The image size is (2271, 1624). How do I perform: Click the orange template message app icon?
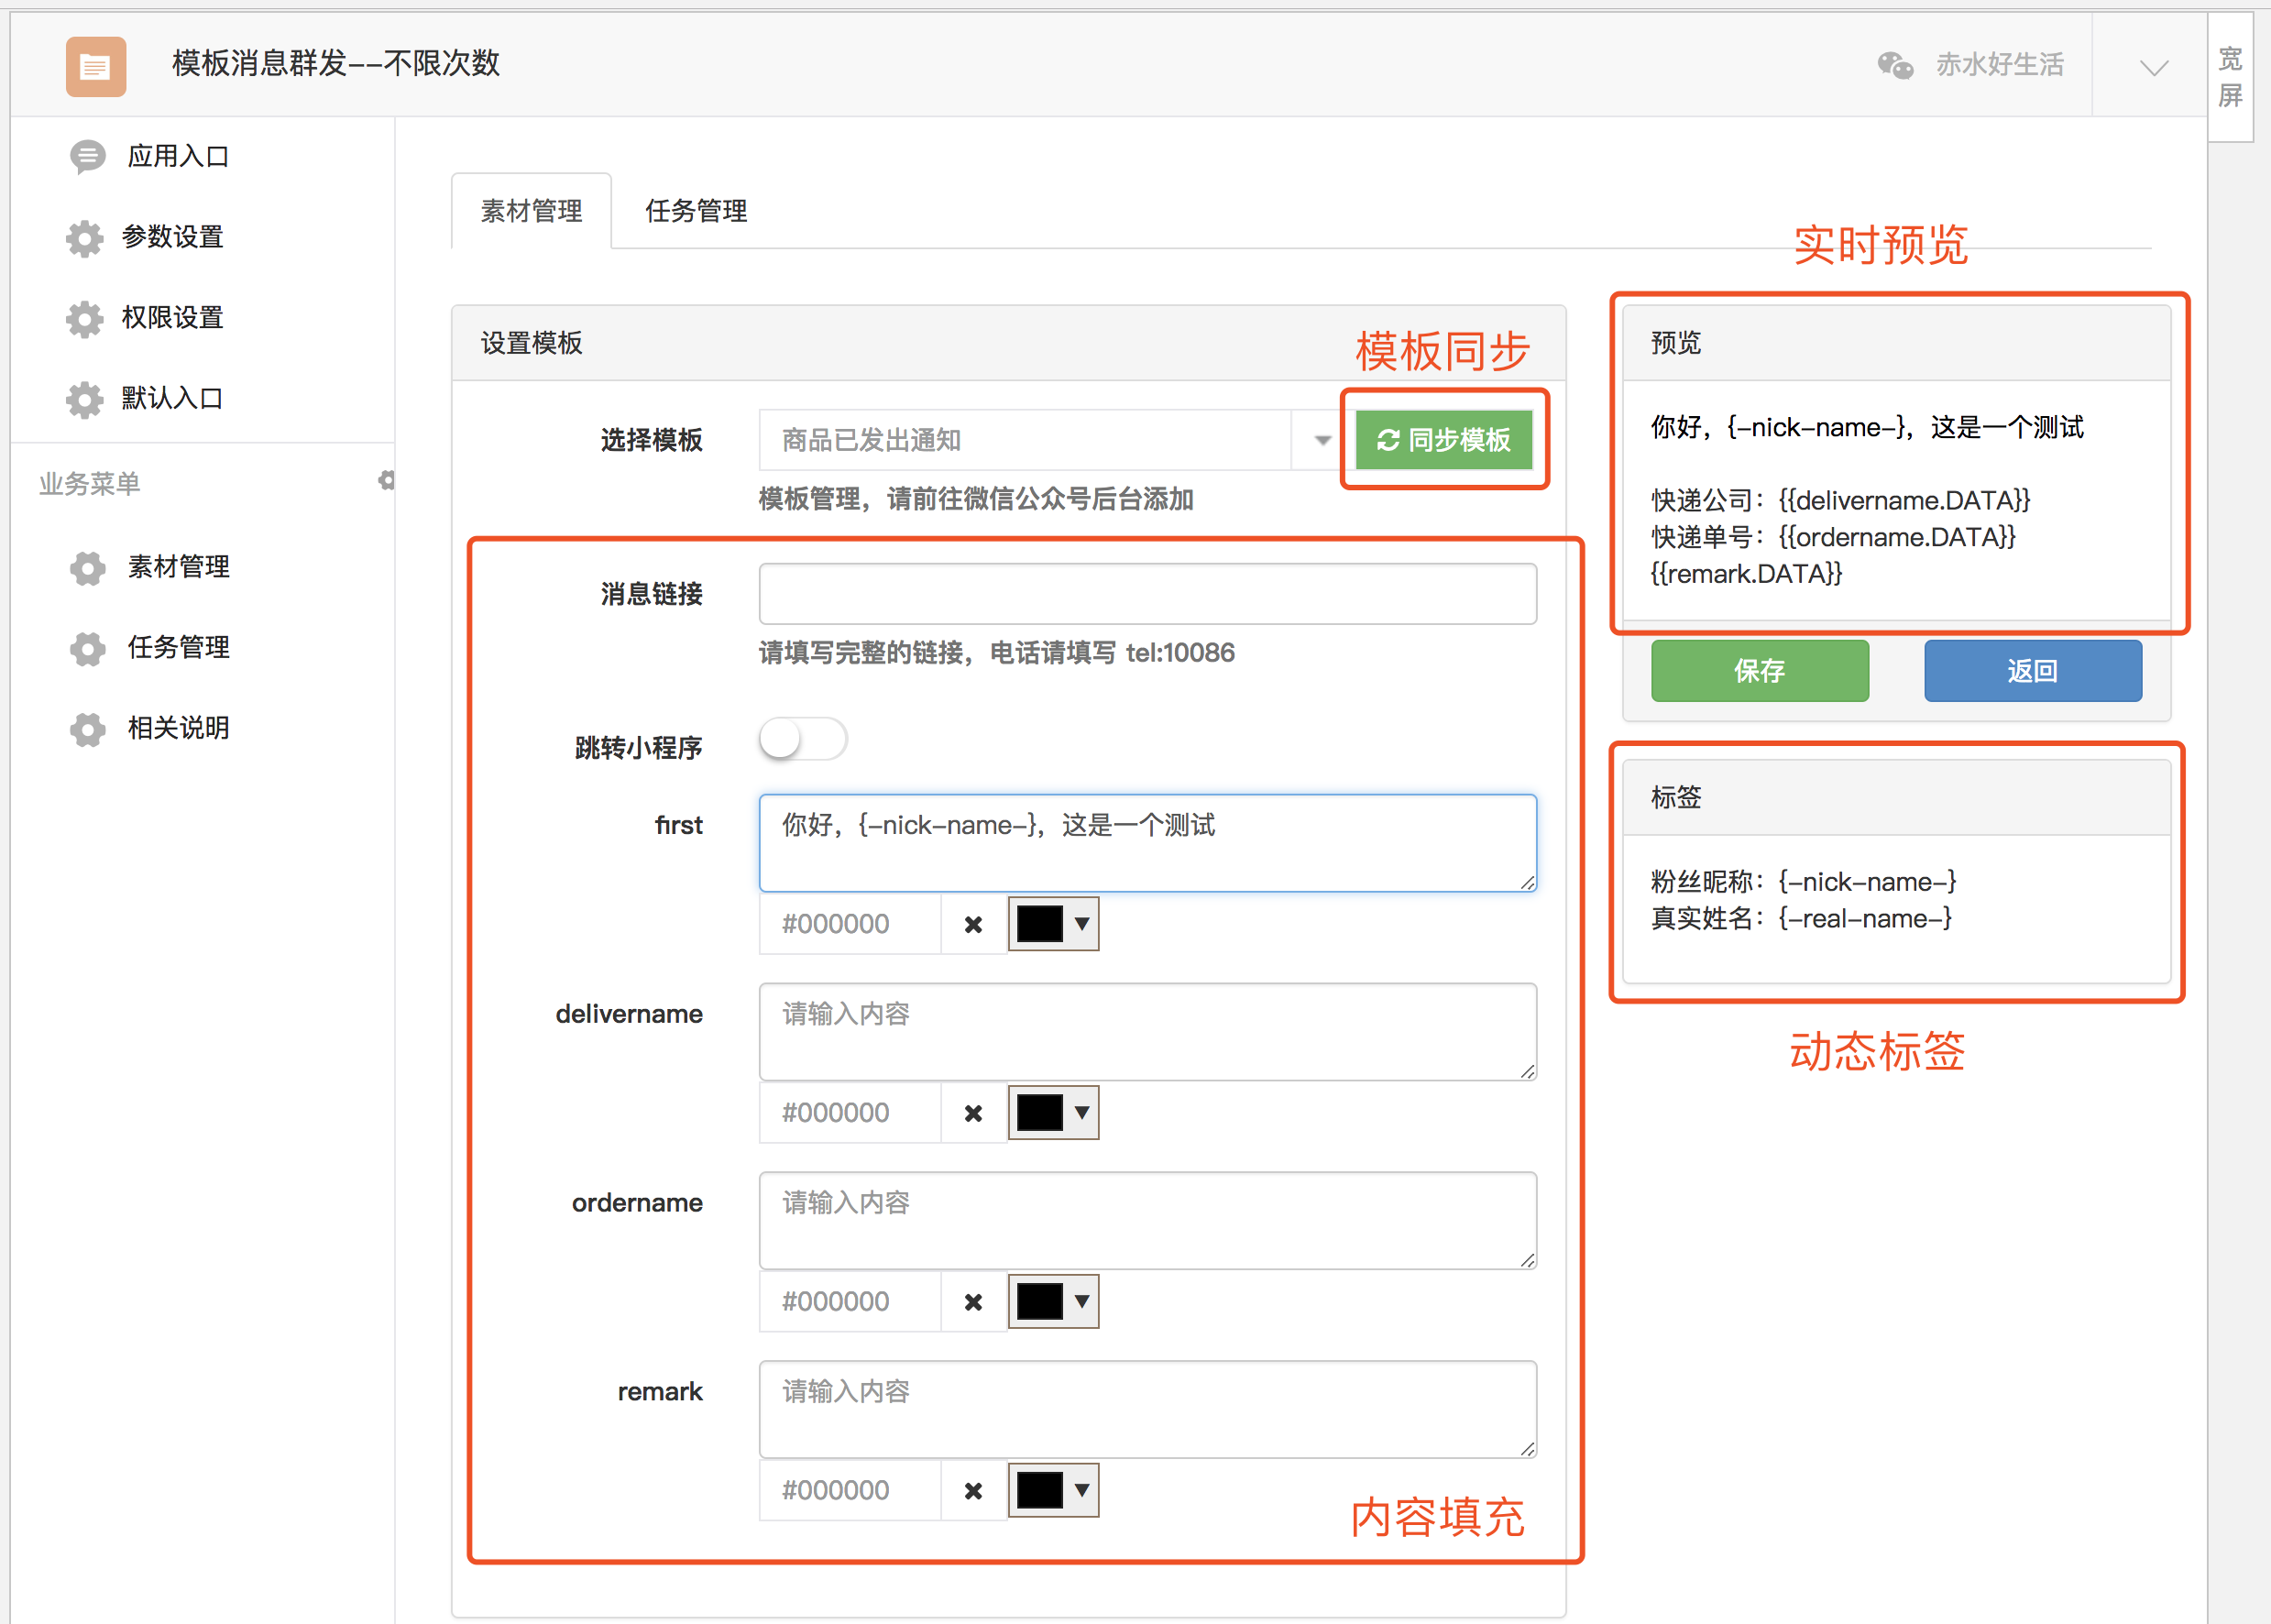[96, 66]
